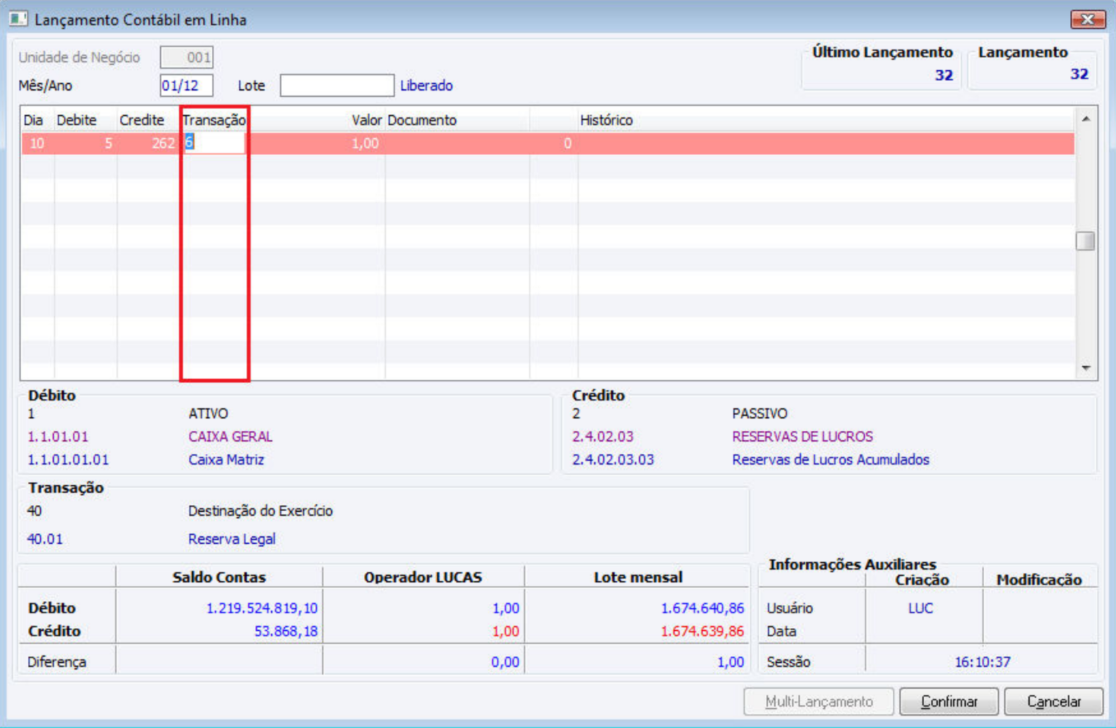
Task: Click RESERVAS DE LUCROS account name
Action: [802, 437]
